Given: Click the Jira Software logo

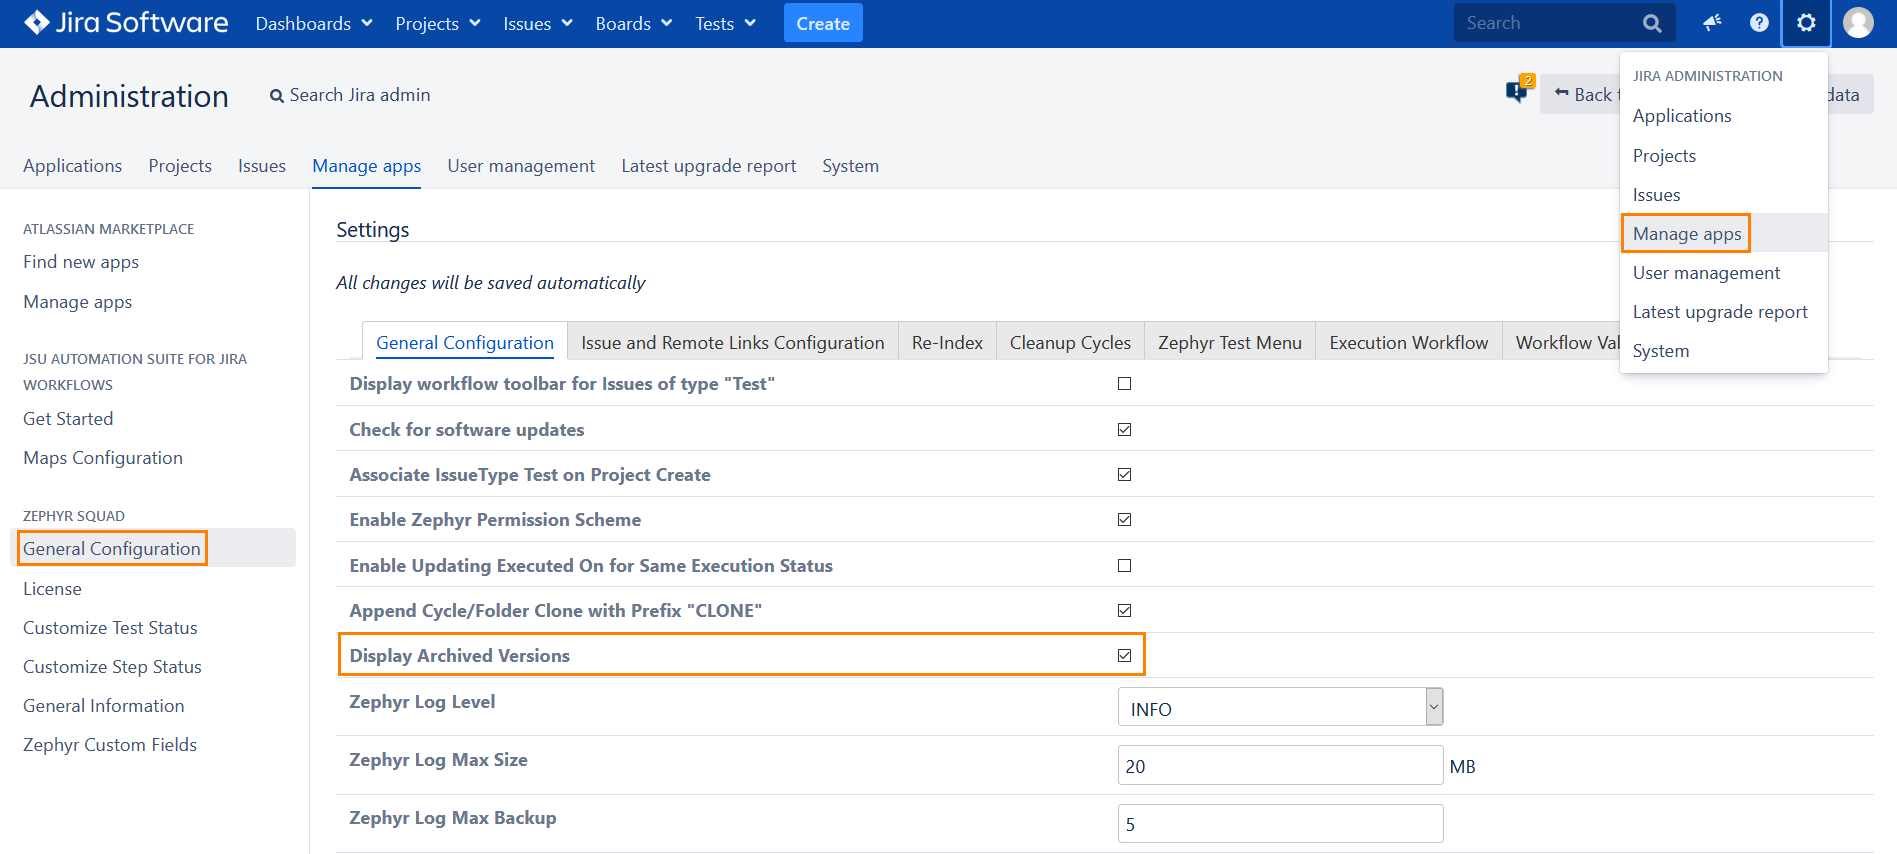Looking at the screenshot, I should point(126,23).
